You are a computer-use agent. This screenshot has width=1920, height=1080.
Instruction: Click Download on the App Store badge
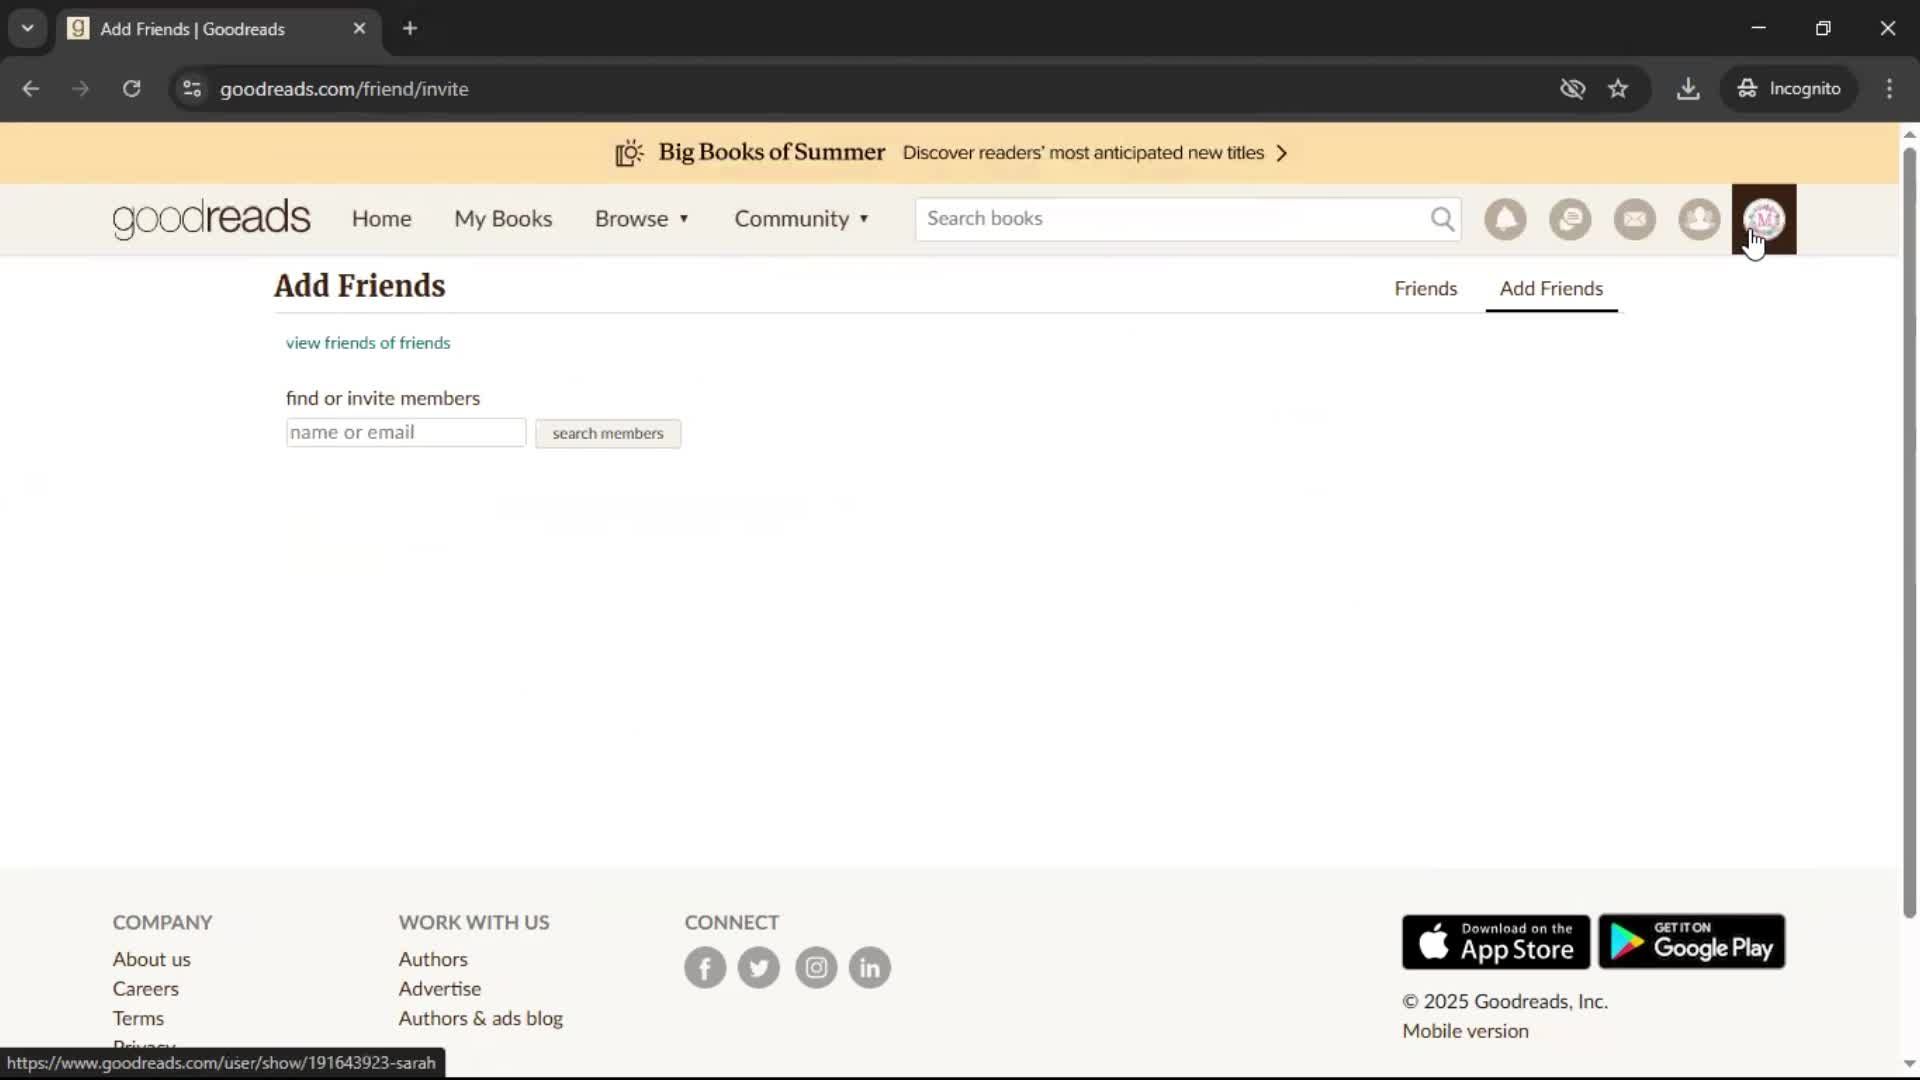coord(1496,942)
